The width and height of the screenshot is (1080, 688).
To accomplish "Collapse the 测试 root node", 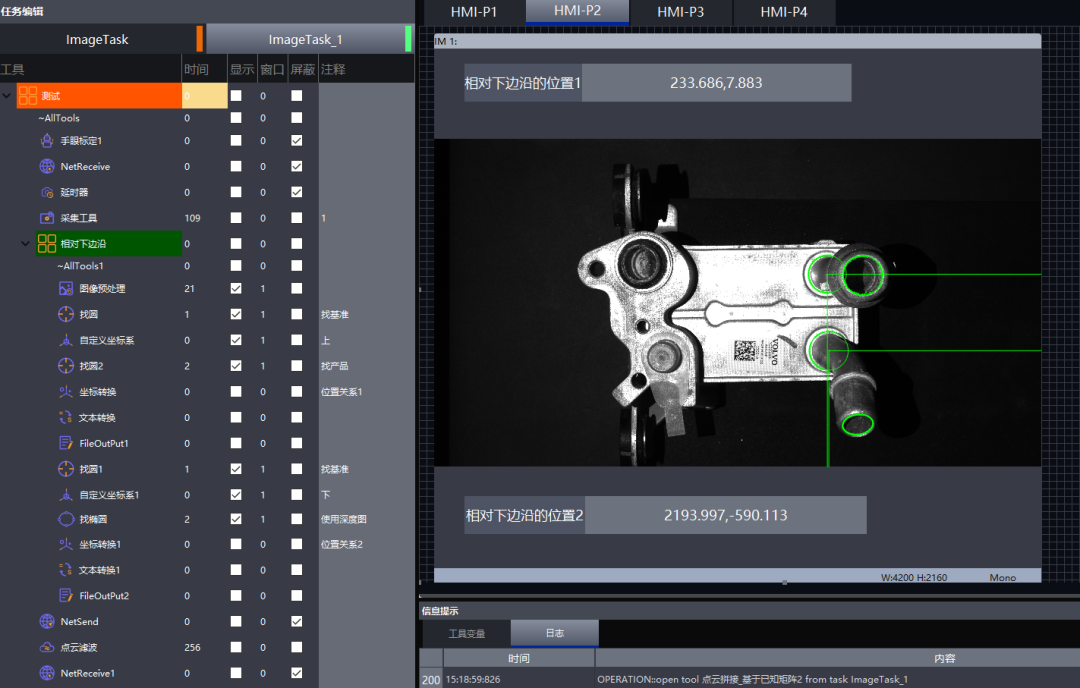I will [8, 96].
